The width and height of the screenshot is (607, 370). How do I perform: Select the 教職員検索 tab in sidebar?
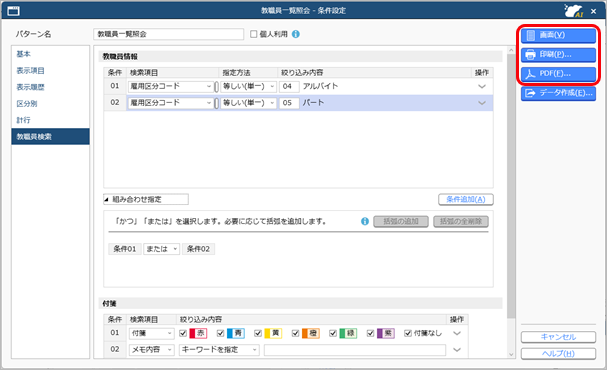pos(50,137)
